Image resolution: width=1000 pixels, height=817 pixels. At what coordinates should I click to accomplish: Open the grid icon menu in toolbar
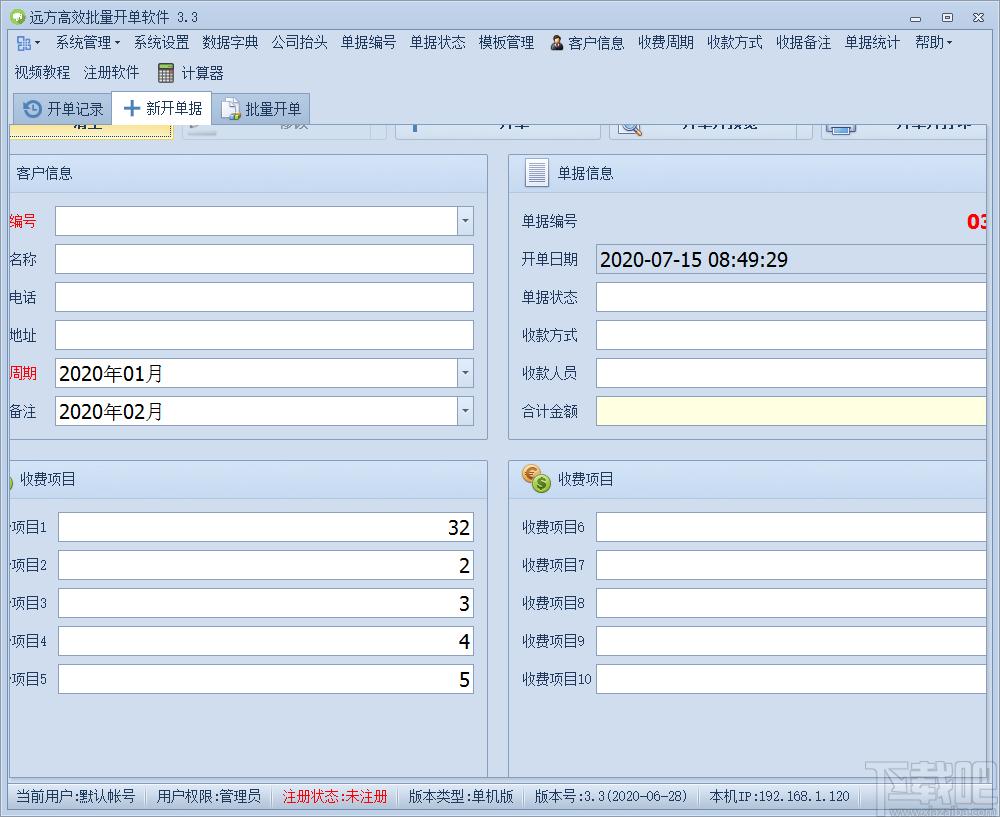(28, 43)
